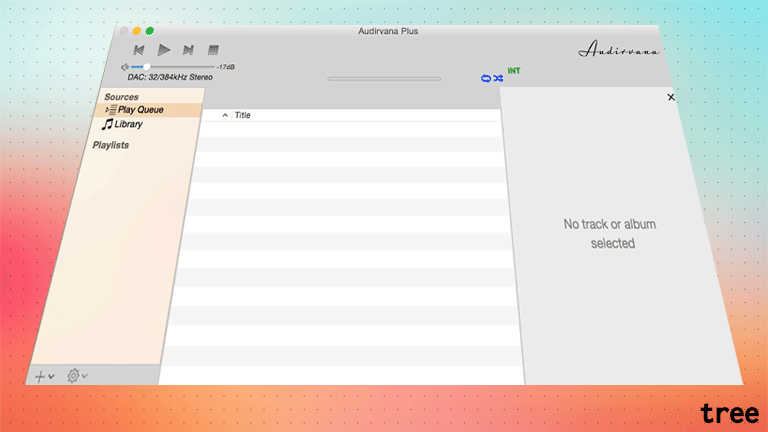Click the 'No track or album selected' message
This screenshot has width=768, height=432.
[611, 234]
